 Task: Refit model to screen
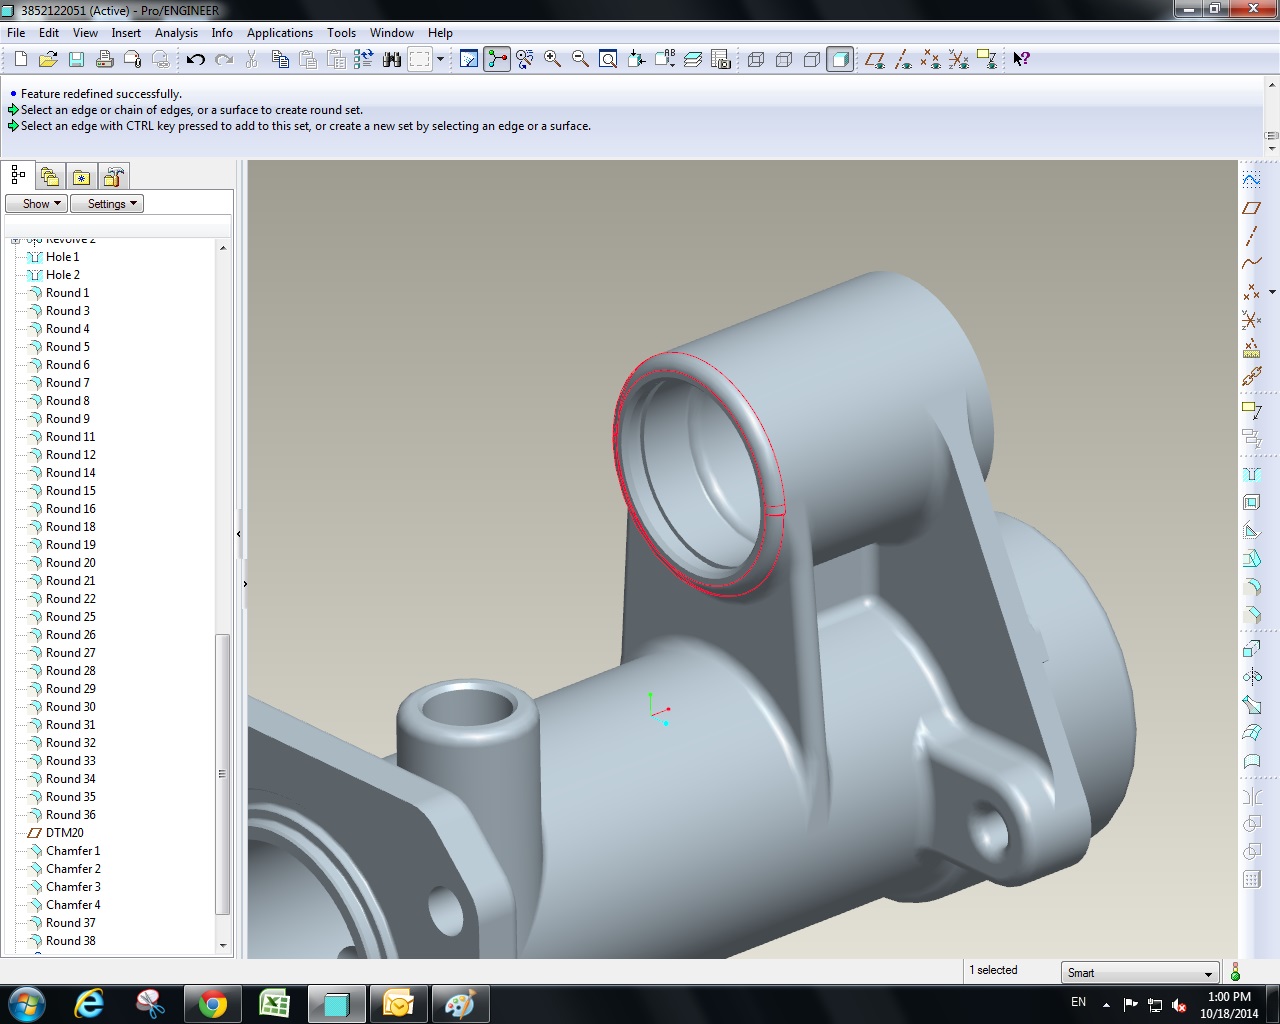click(x=608, y=59)
